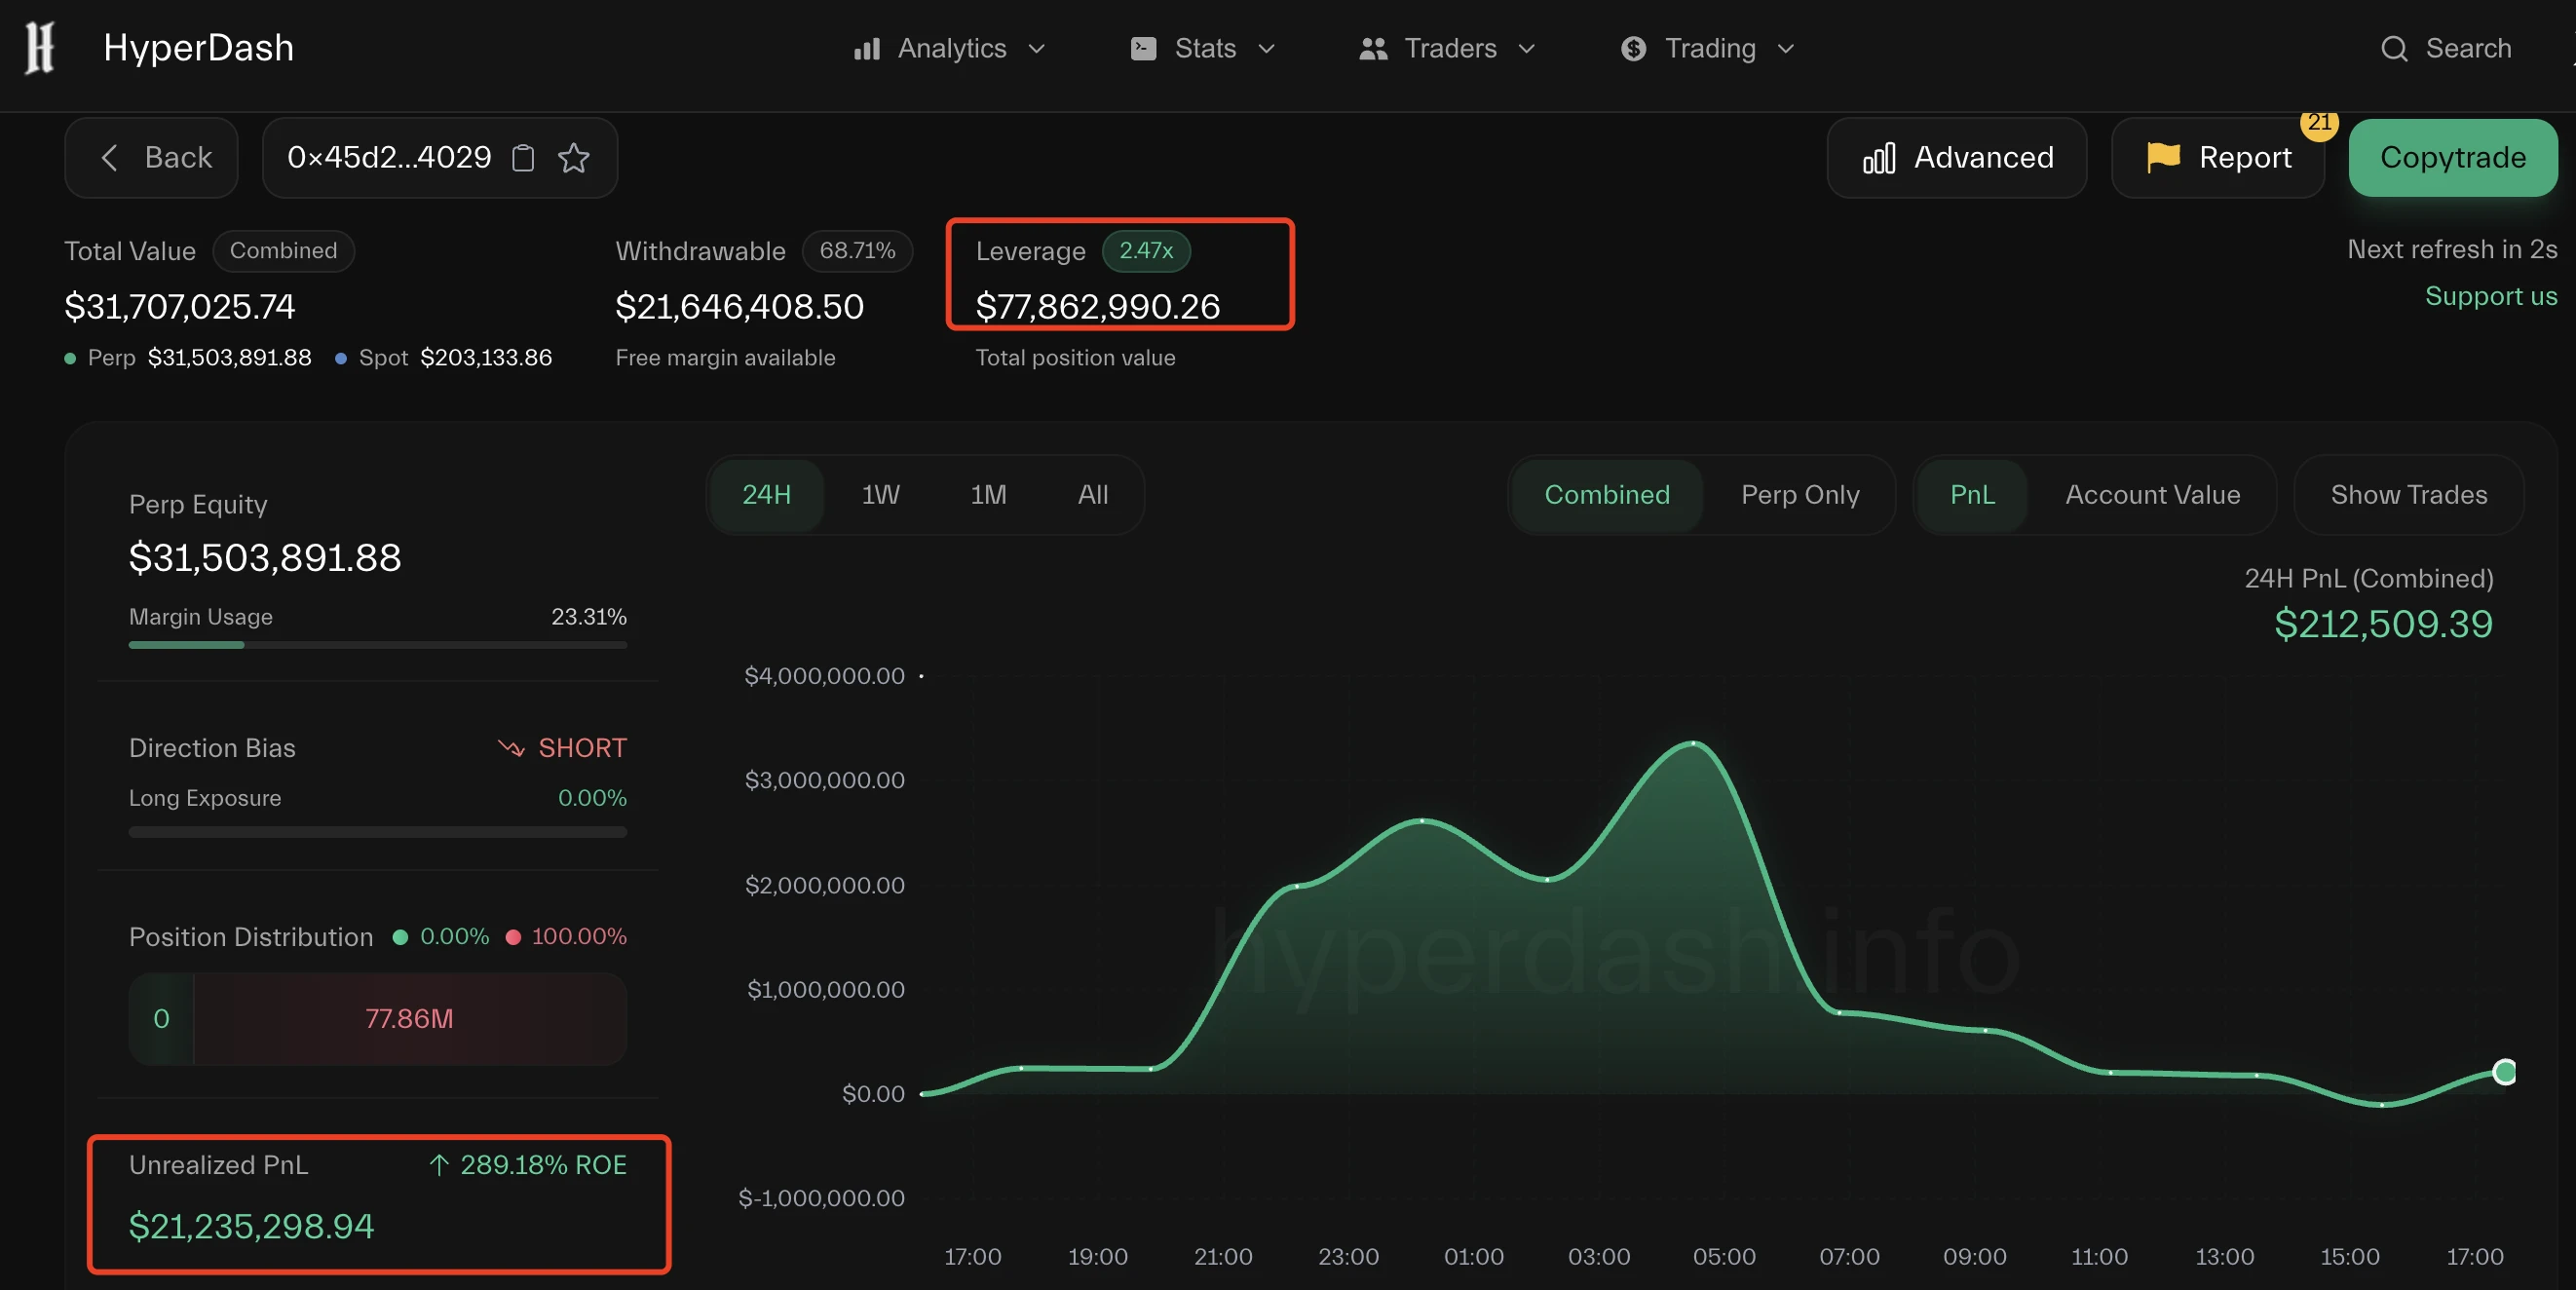The height and width of the screenshot is (1290, 2576).
Task: Click the HyperDash logo
Action: pyautogui.click(x=40, y=47)
